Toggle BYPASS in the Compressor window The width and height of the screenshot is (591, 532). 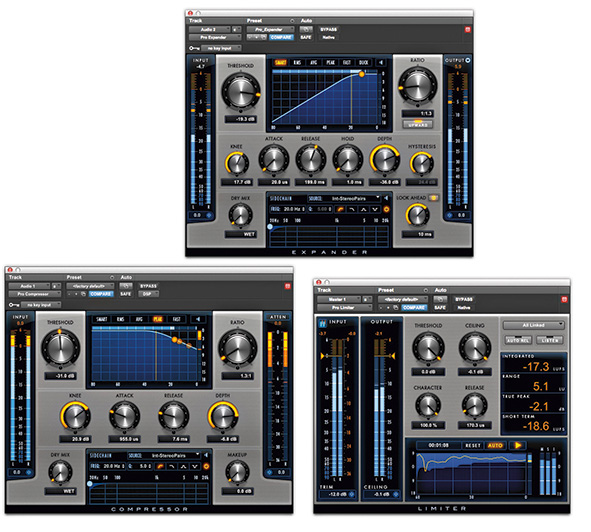tap(148, 286)
